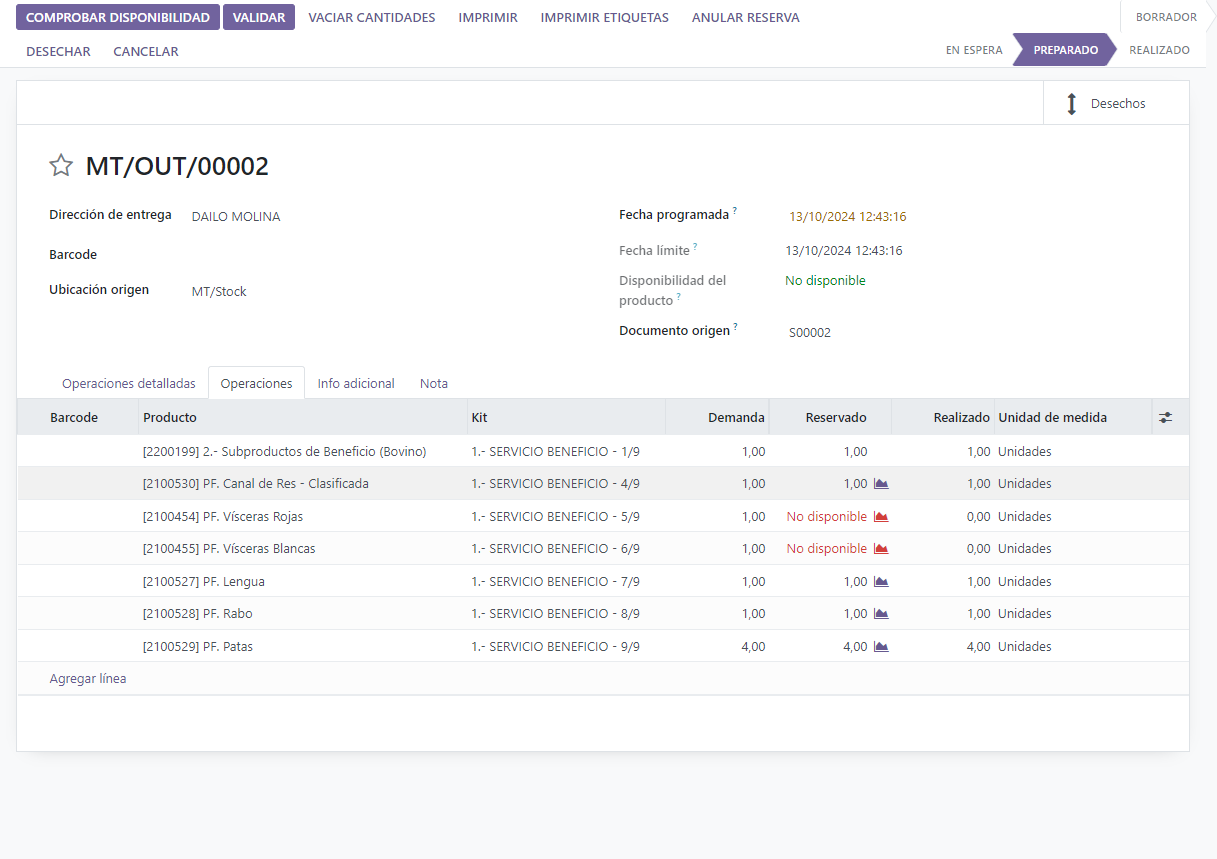
Task: Click Vaciar Cantidades
Action: coord(372,18)
